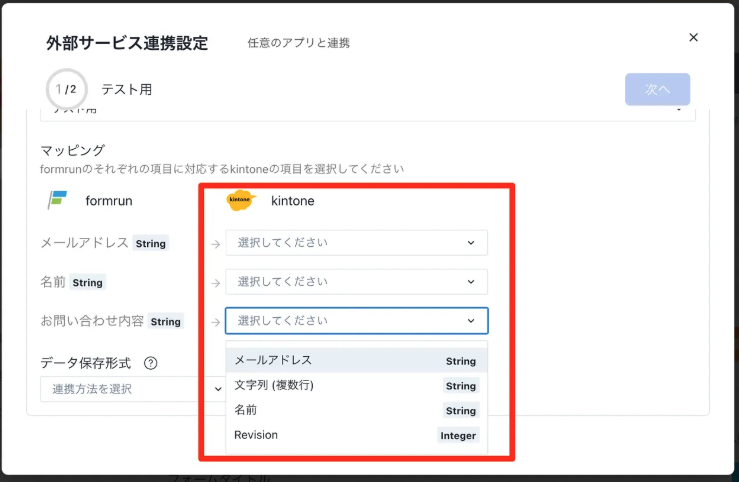Image resolution: width=739 pixels, height=482 pixels.
Task: Click the 1/2 step indicator
Action: click(66, 89)
